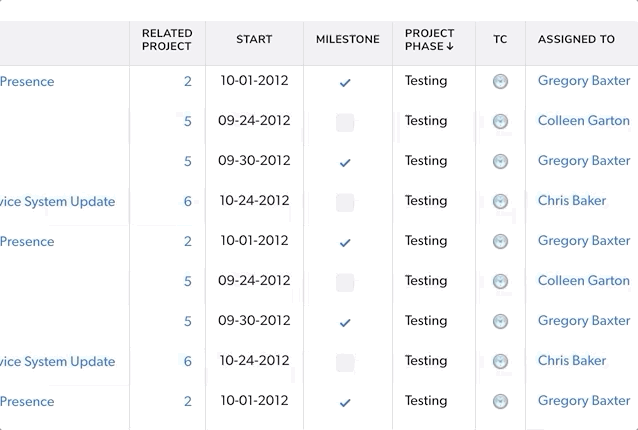Sort by Project Phase column arrow
Screen dimensions: 638x430
(x=450, y=46)
